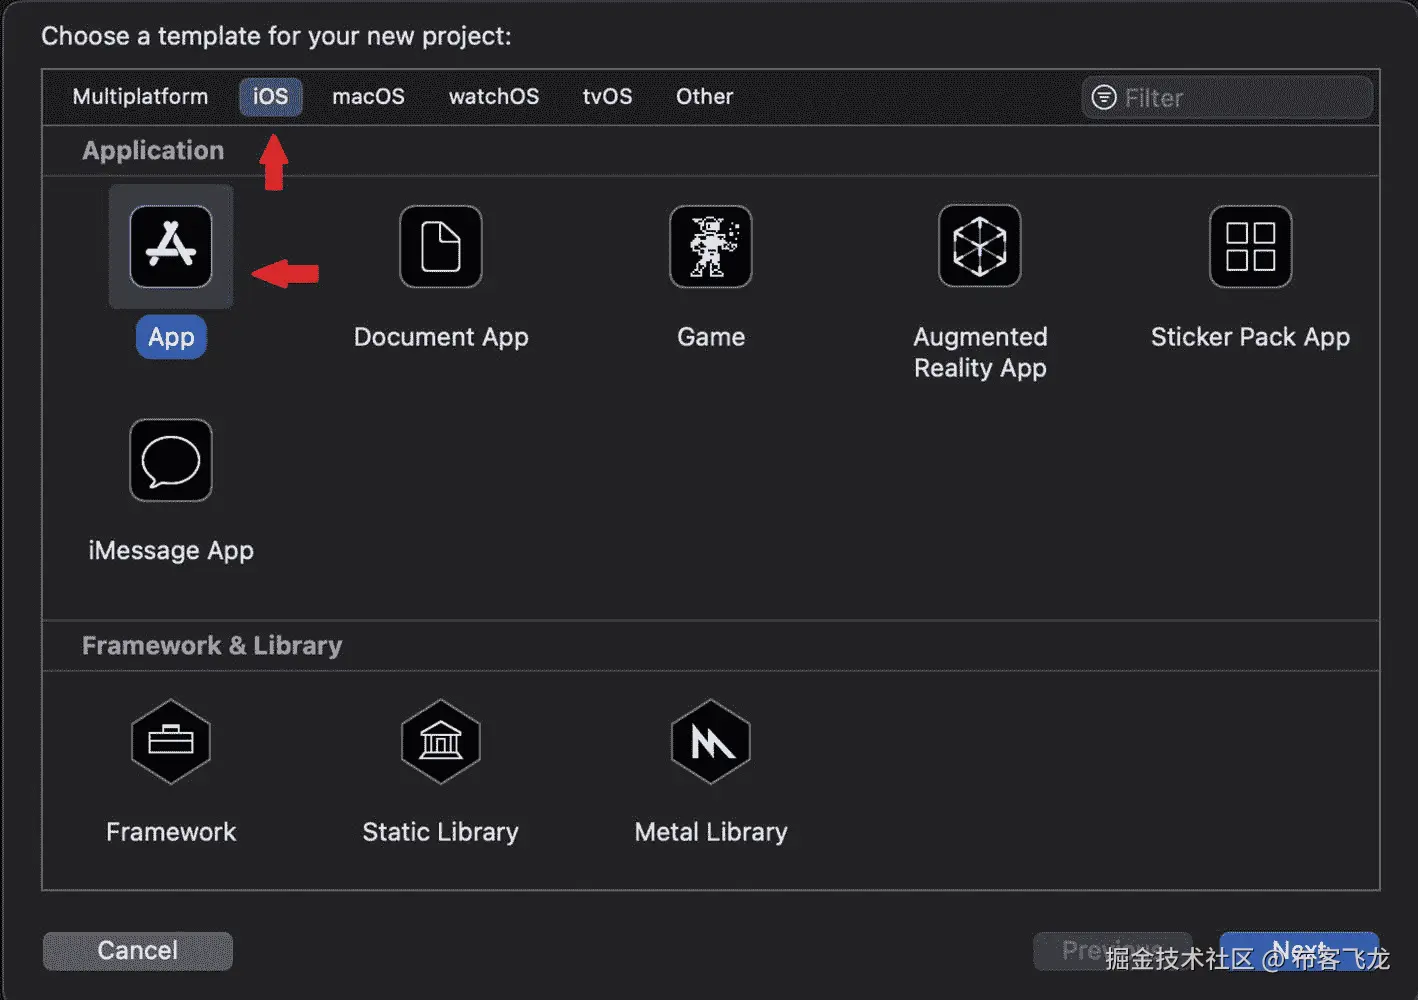Click the "Framework & Library" section header
The width and height of the screenshot is (1418, 1000).
pos(212,645)
